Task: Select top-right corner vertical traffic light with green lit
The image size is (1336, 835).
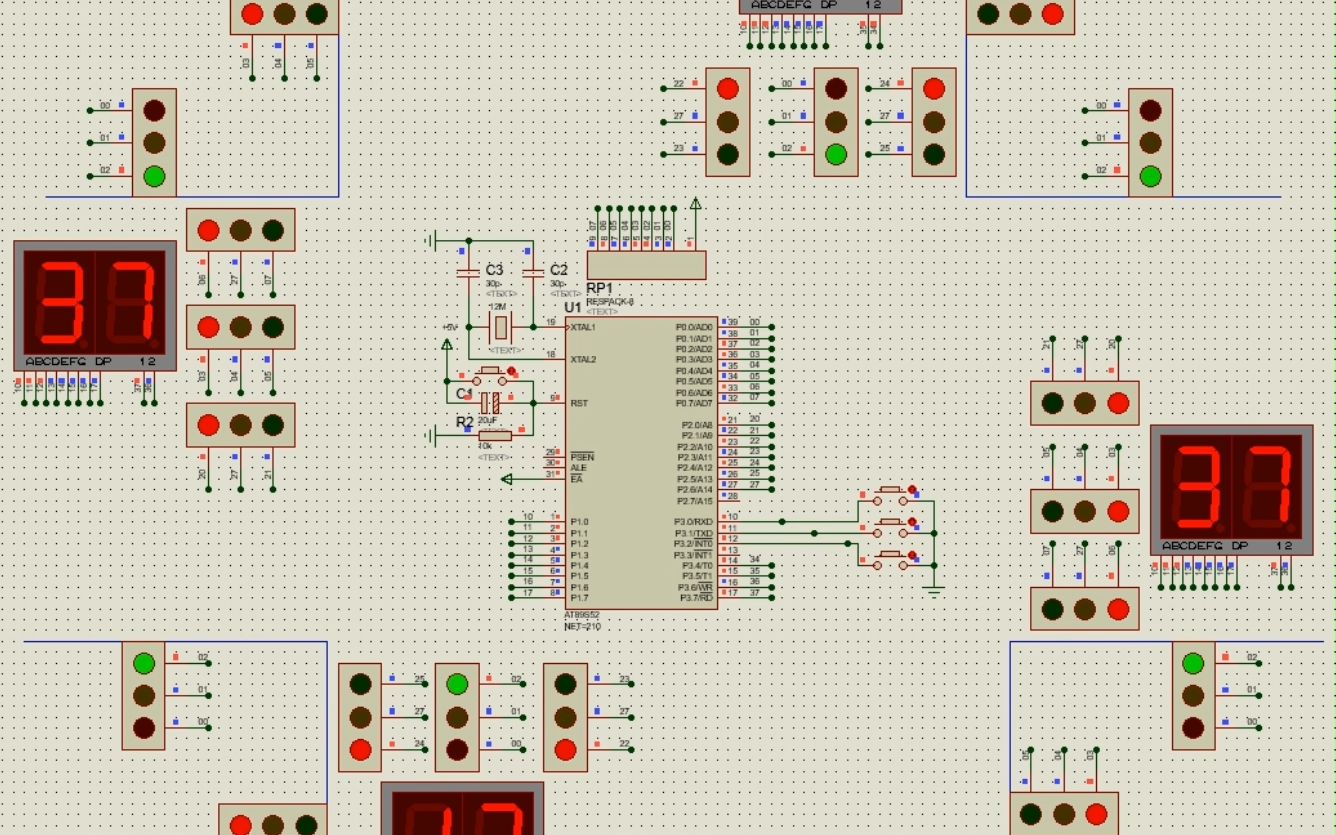Action: (x=1150, y=142)
